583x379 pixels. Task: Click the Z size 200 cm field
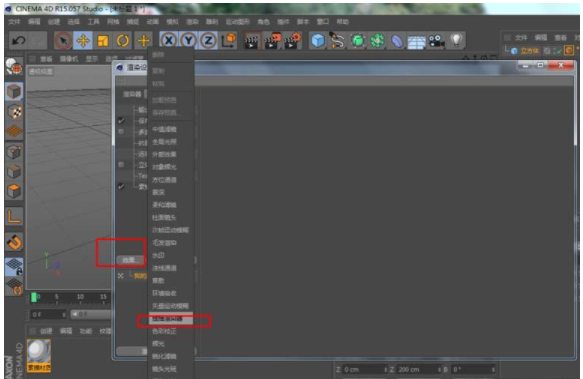[x=419, y=369]
